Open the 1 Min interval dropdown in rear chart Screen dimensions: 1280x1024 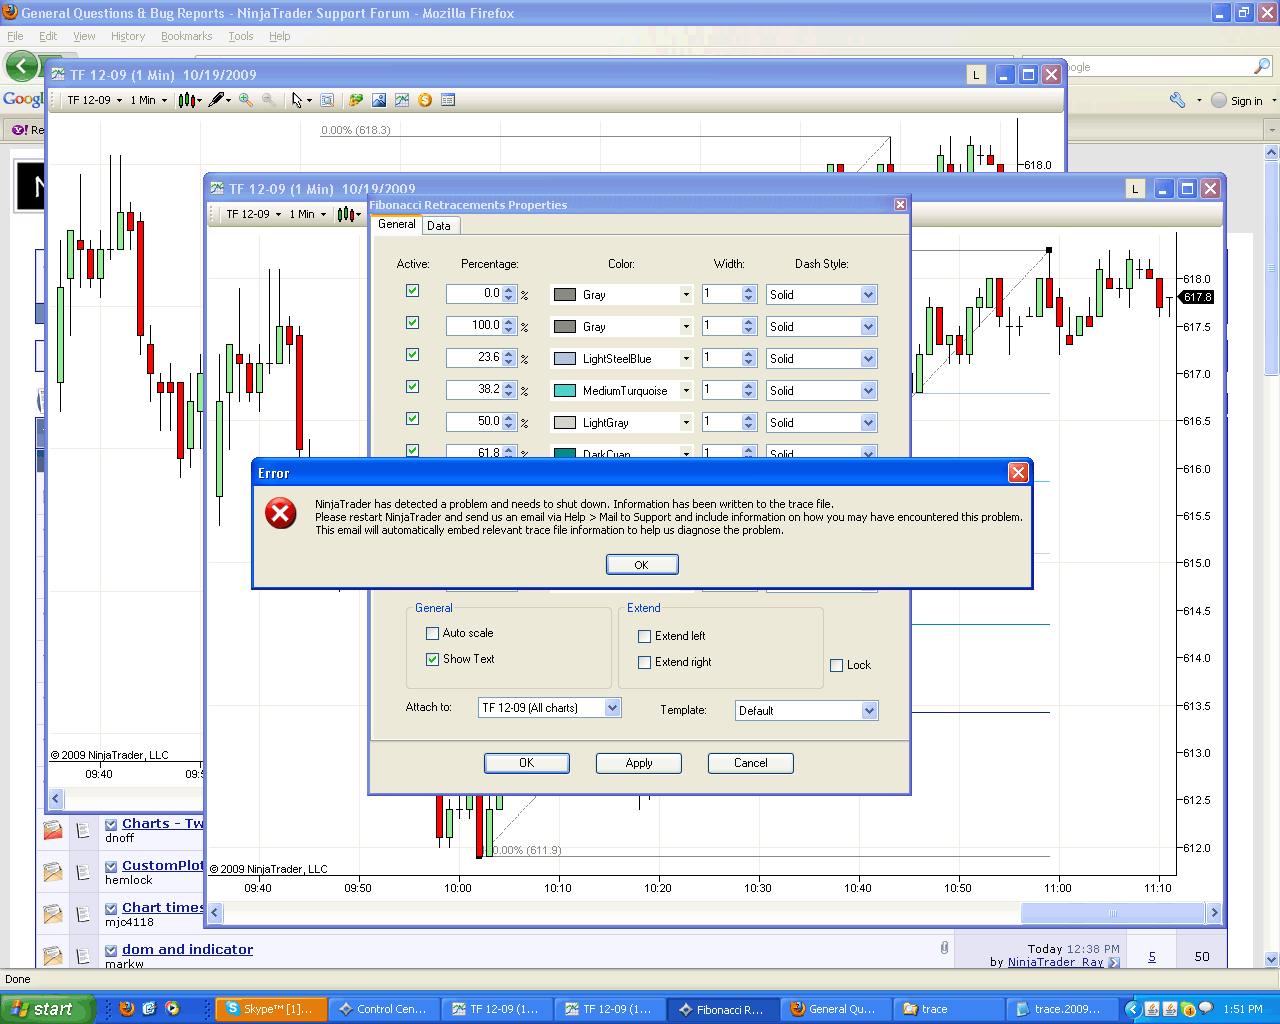pyautogui.click(x=149, y=100)
